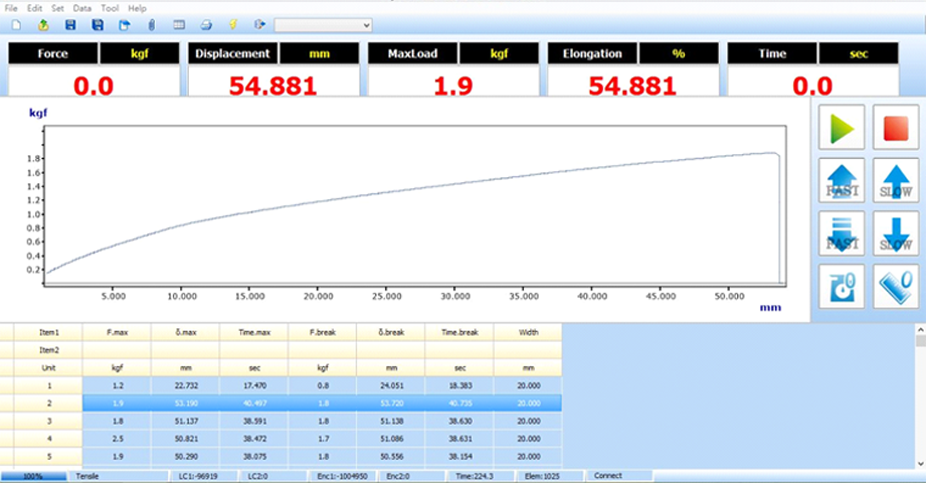This screenshot has width=926, height=483.
Task: Click the F.max column header
Action: point(116,331)
